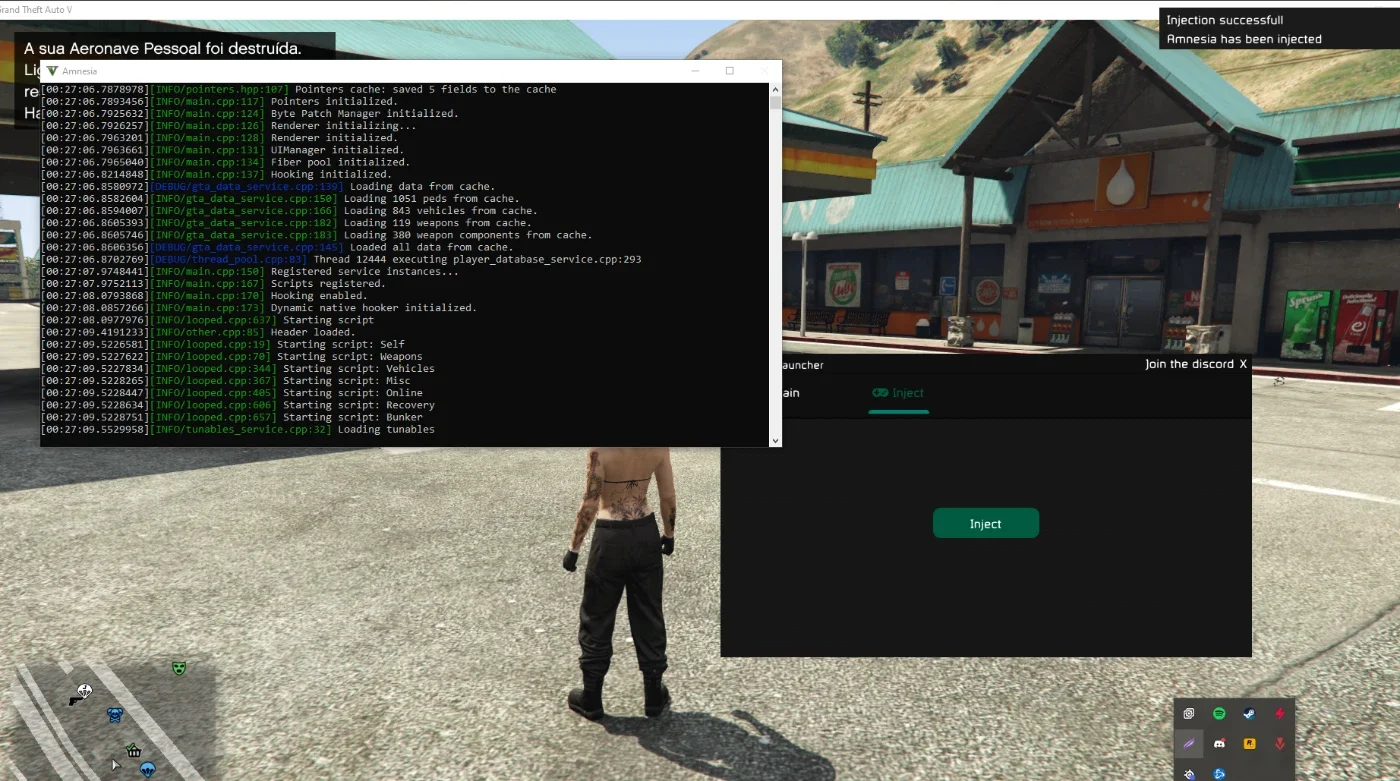Viewport: 1400px width, 781px height.
Task: Click the green Inject button
Action: click(x=985, y=523)
